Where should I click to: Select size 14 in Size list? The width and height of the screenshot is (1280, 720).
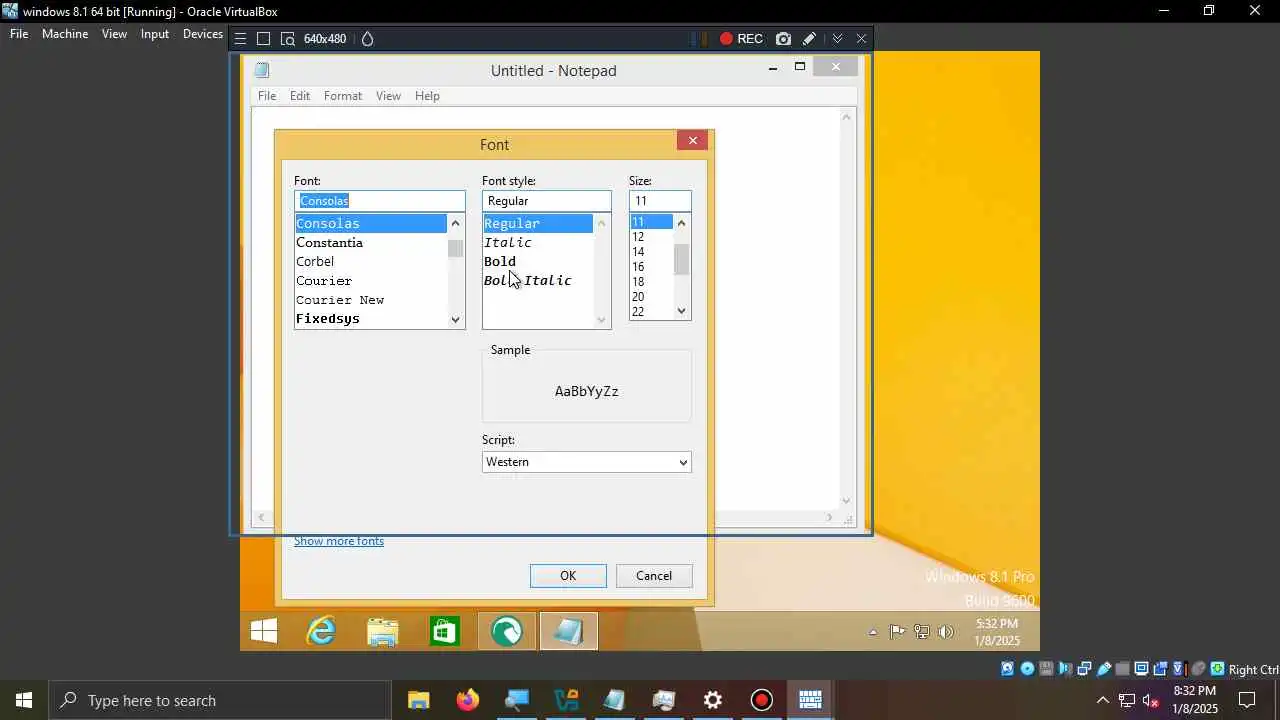tap(638, 252)
